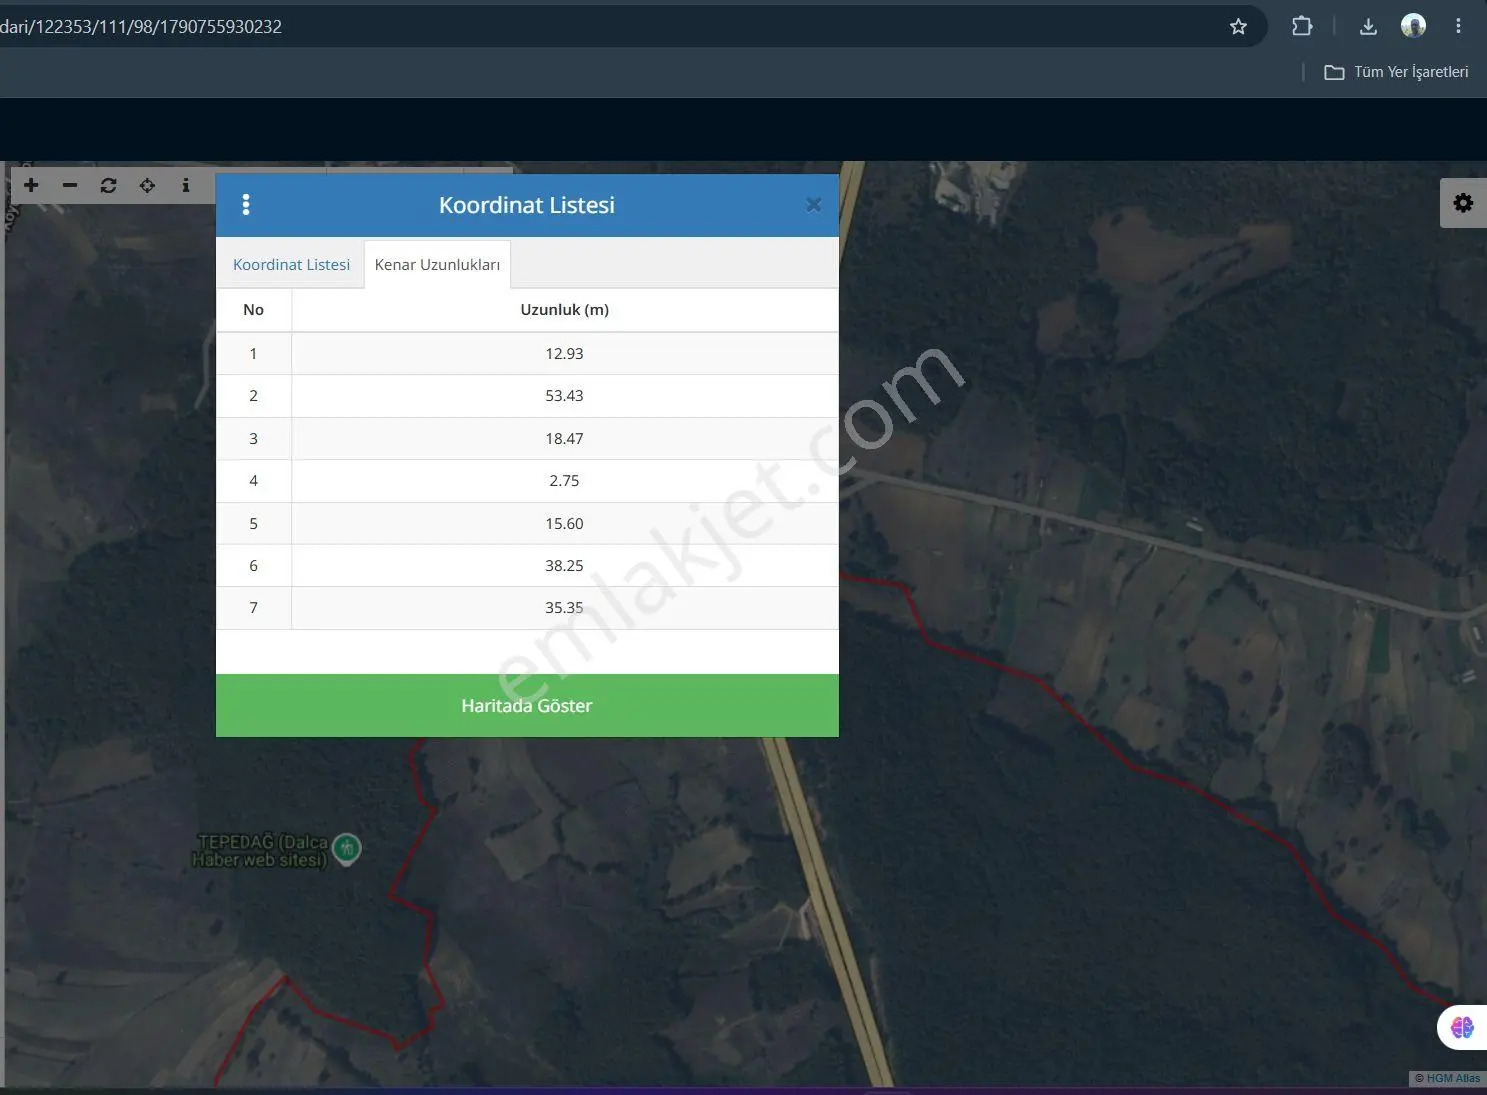
Task: Close the Koordinat Listesi dialog
Action: click(813, 205)
